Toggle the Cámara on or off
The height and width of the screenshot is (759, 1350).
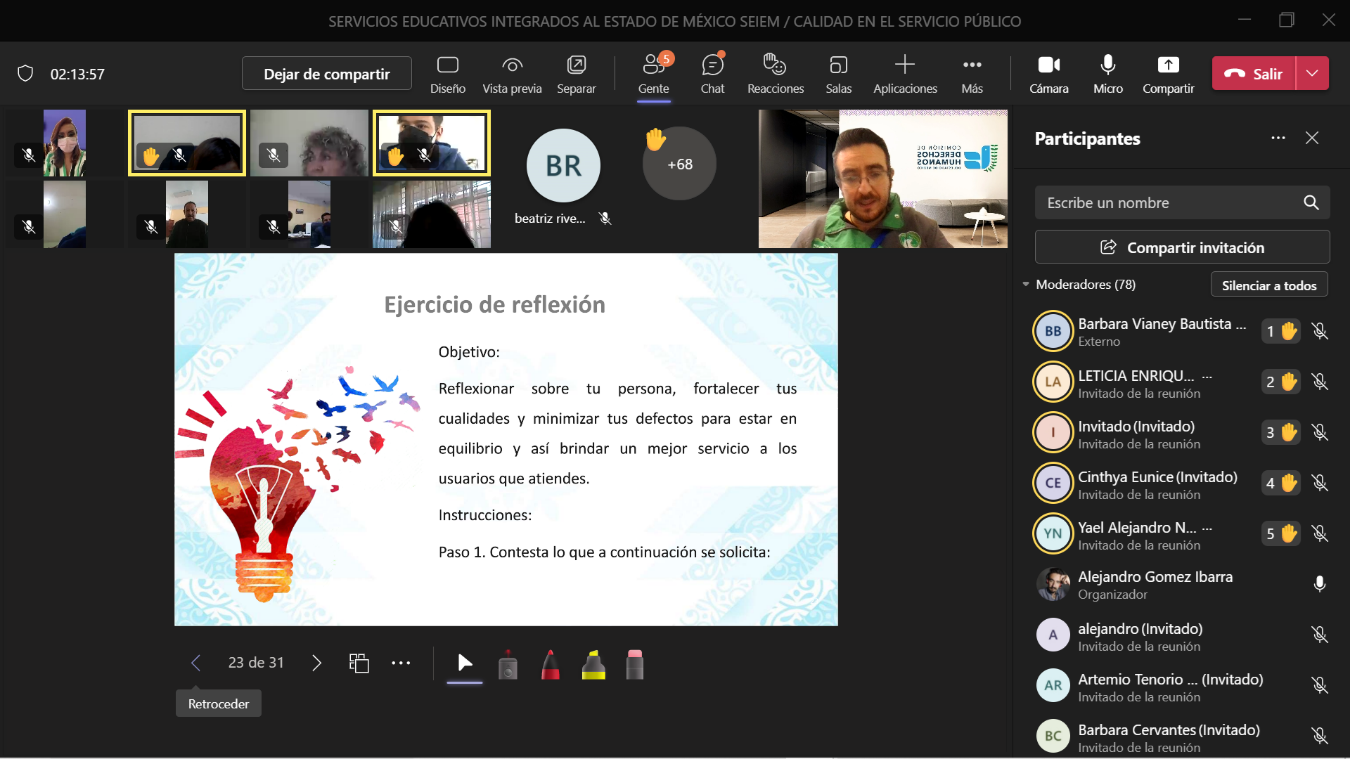1048,74
